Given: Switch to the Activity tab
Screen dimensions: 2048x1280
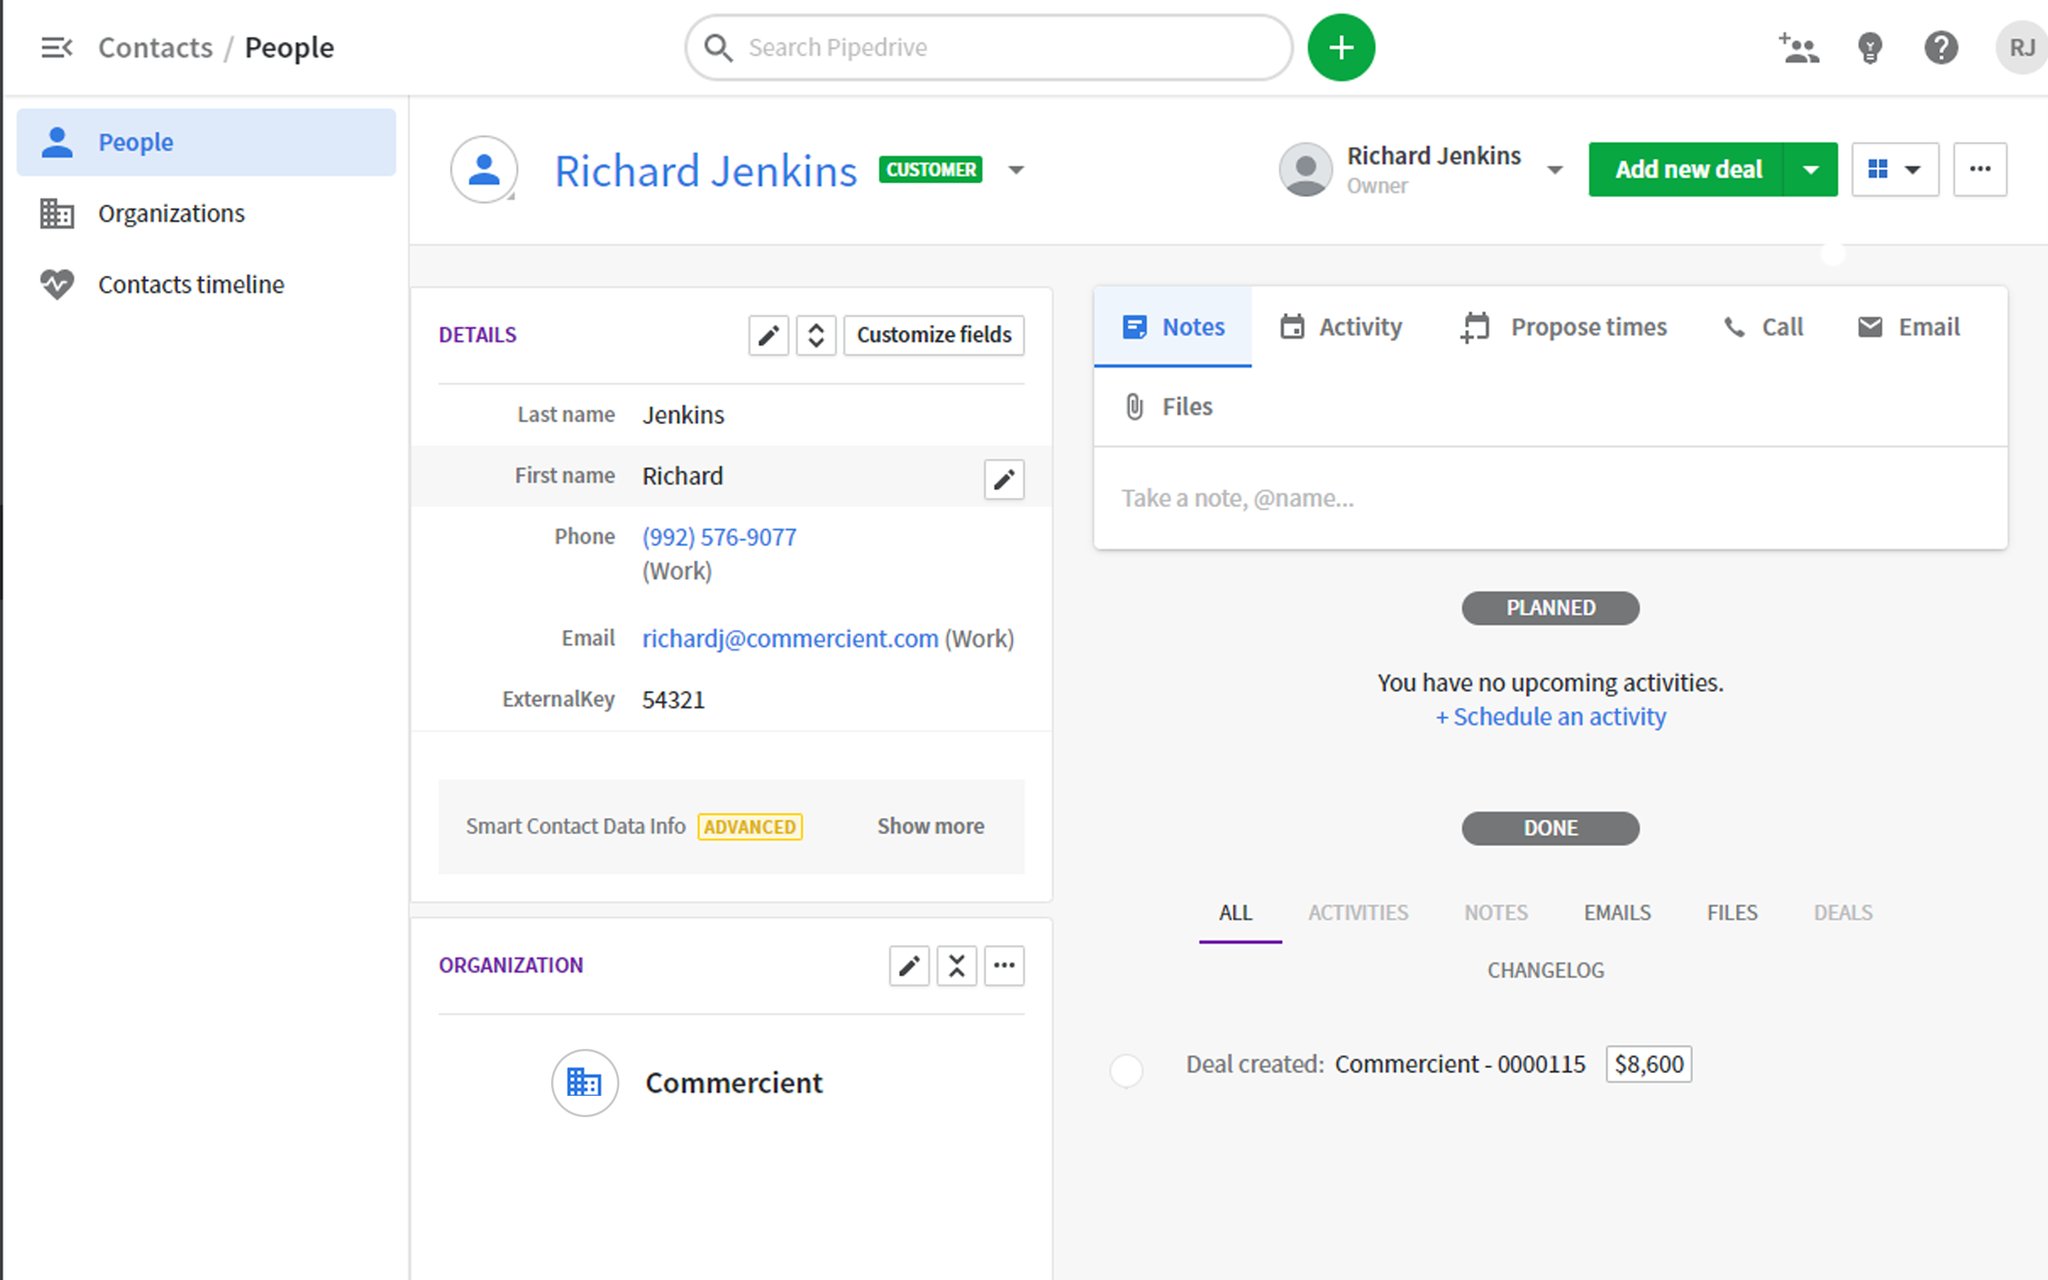Looking at the screenshot, I should (1340, 326).
